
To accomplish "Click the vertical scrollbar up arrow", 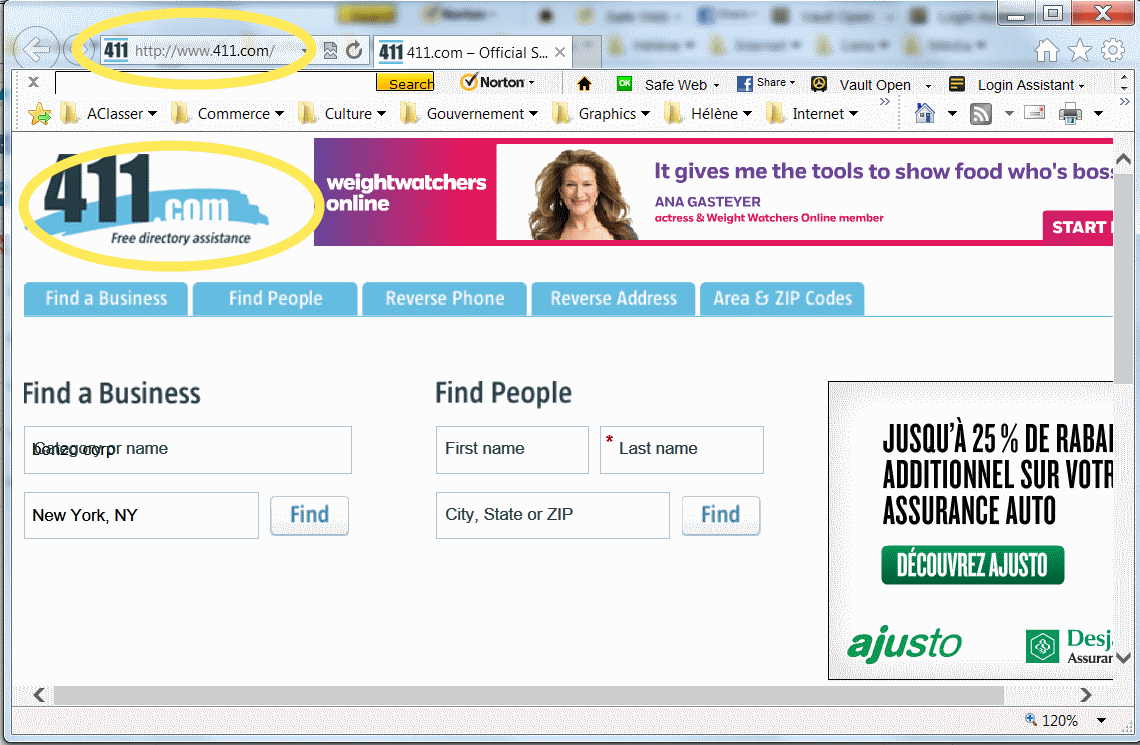I will point(1123,158).
